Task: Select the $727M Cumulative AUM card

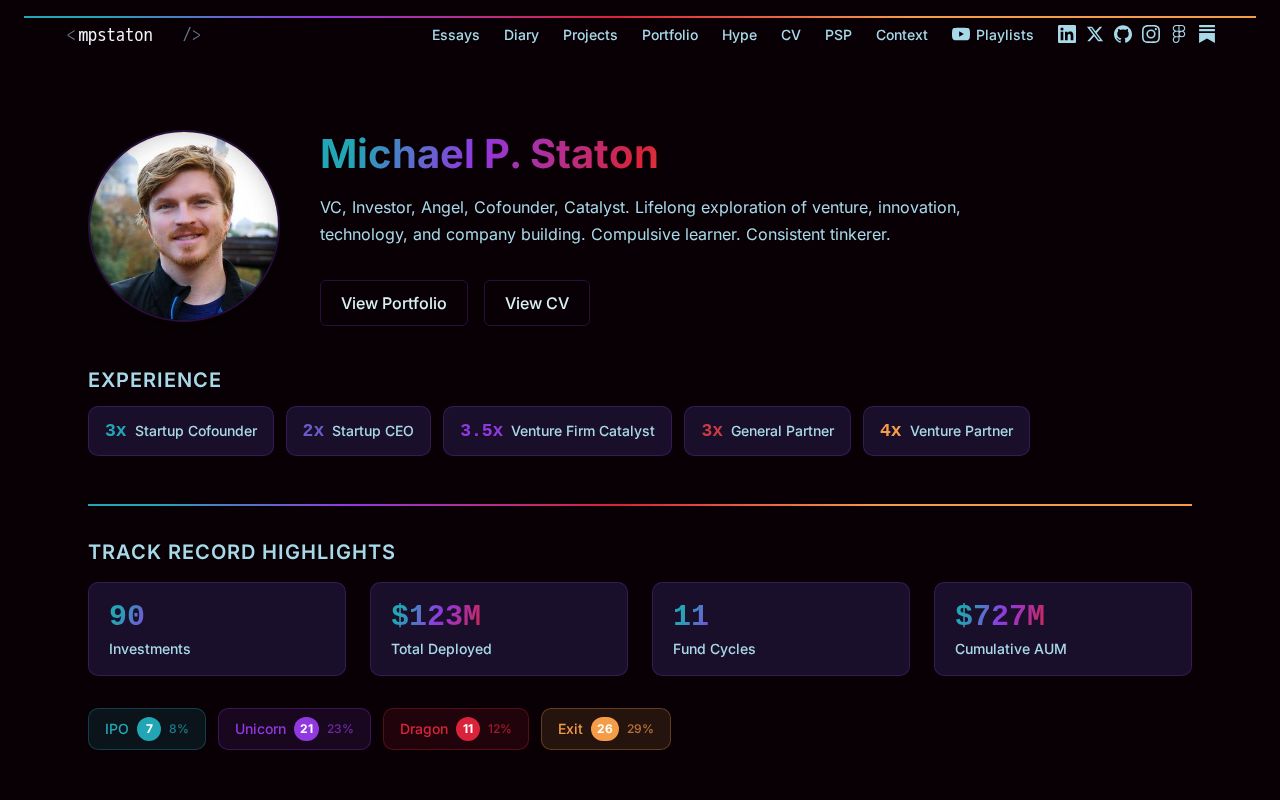Action: tap(1063, 629)
